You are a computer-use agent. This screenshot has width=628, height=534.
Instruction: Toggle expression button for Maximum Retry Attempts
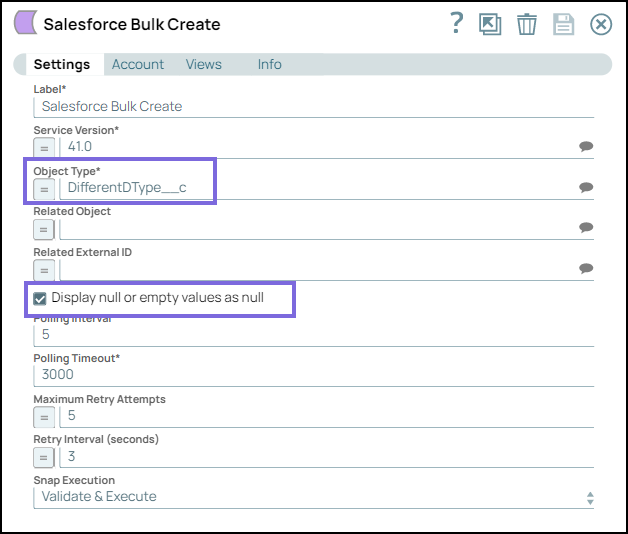tap(44, 417)
